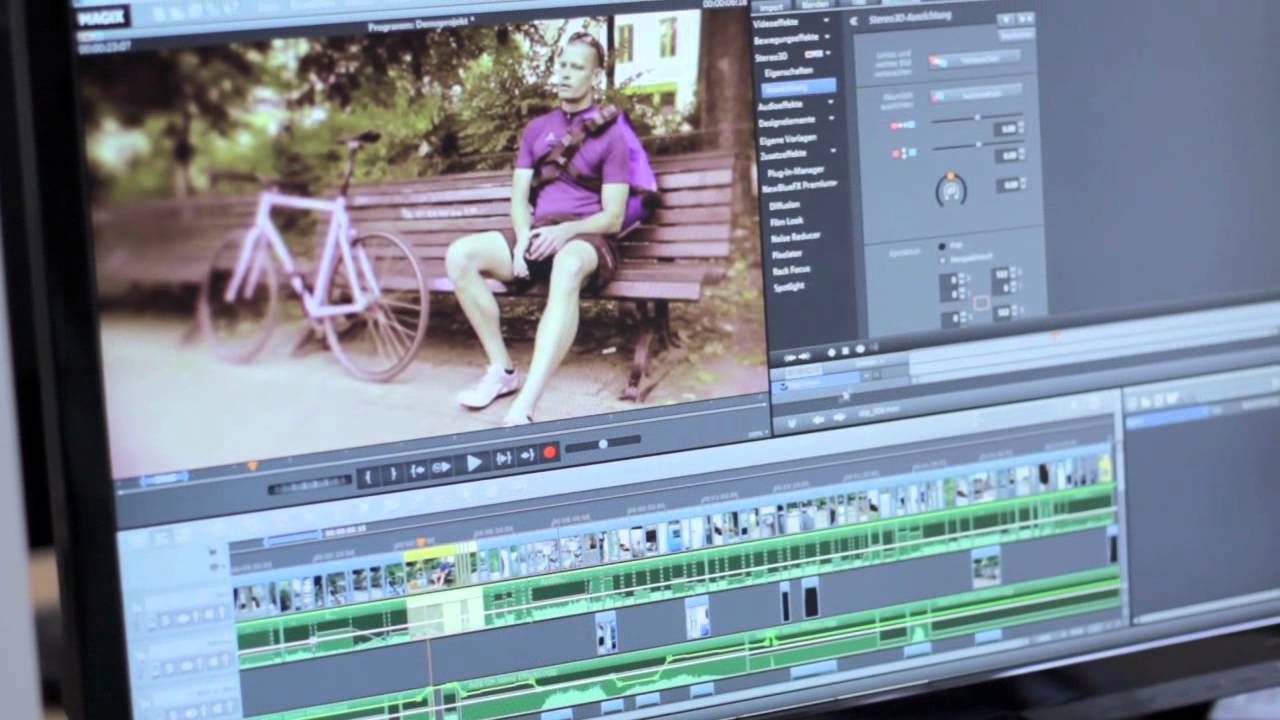Click the automatic spatial alignment button
This screenshot has width=1280, height=720.
[976, 94]
